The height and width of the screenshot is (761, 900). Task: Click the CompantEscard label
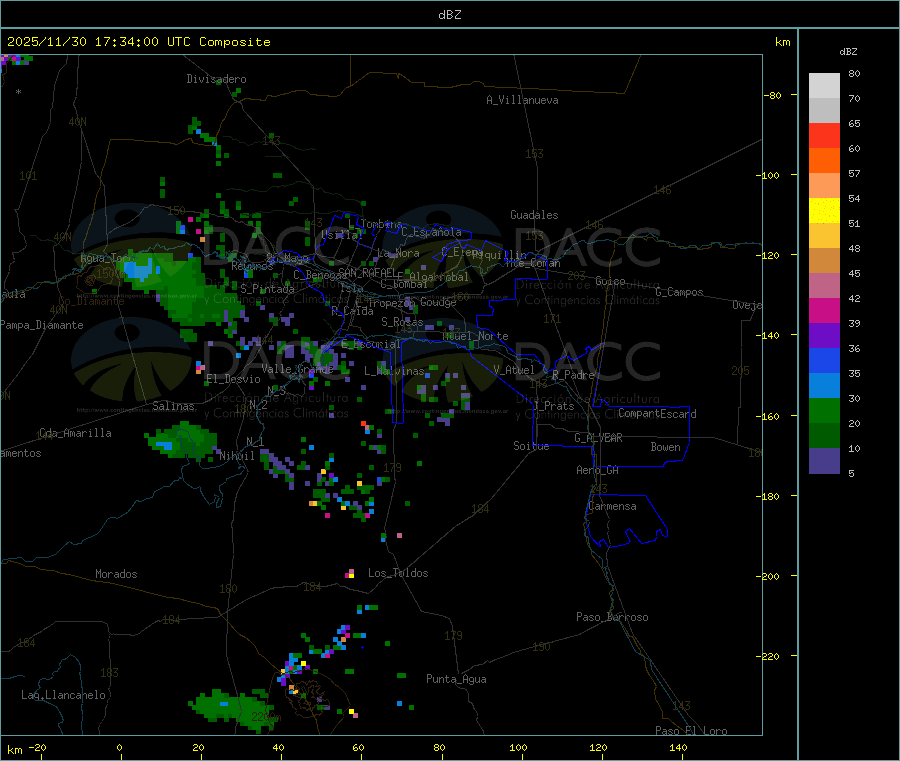[x=657, y=413]
